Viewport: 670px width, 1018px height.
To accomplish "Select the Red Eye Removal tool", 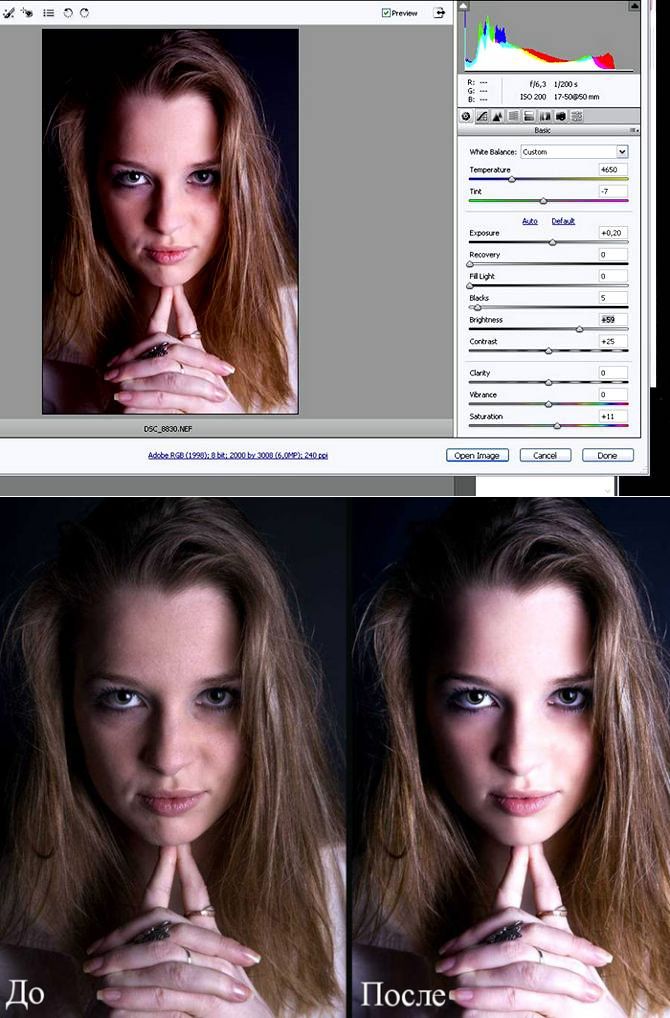I will 27,12.
